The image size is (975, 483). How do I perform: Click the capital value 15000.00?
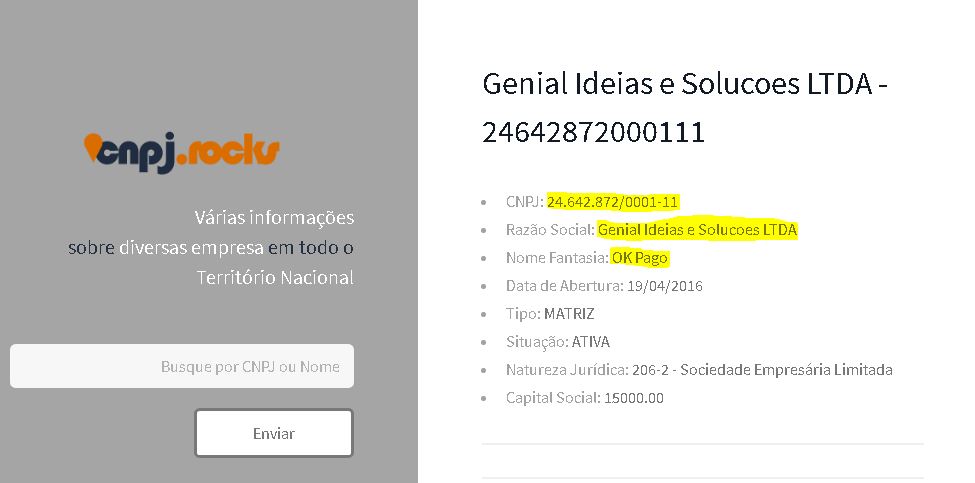[x=634, y=398]
